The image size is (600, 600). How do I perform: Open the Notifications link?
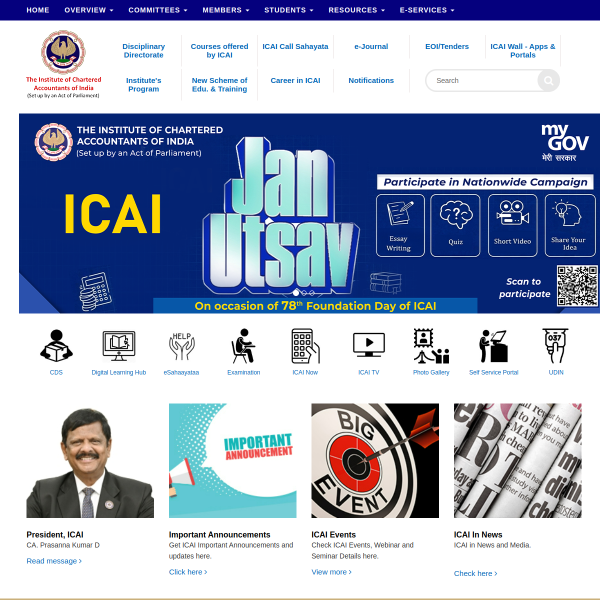pyautogui.click(x=371, y=80)
